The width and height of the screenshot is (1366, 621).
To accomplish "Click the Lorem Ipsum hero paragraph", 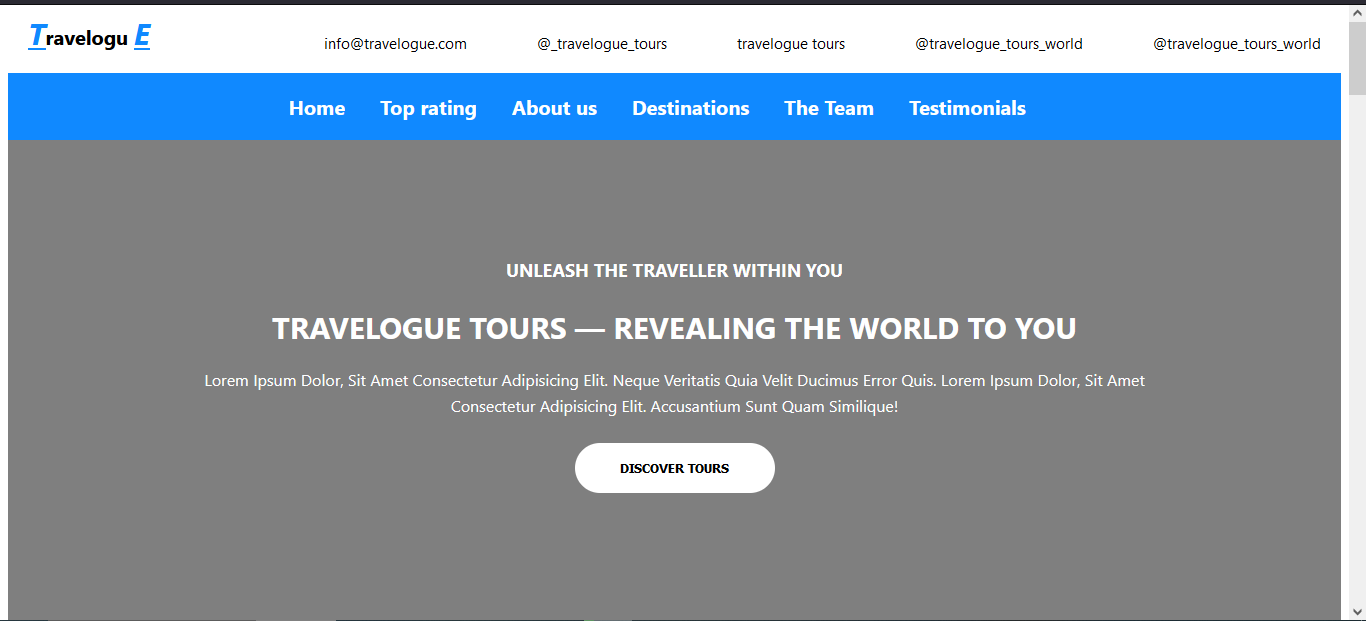I will [674, 394].
